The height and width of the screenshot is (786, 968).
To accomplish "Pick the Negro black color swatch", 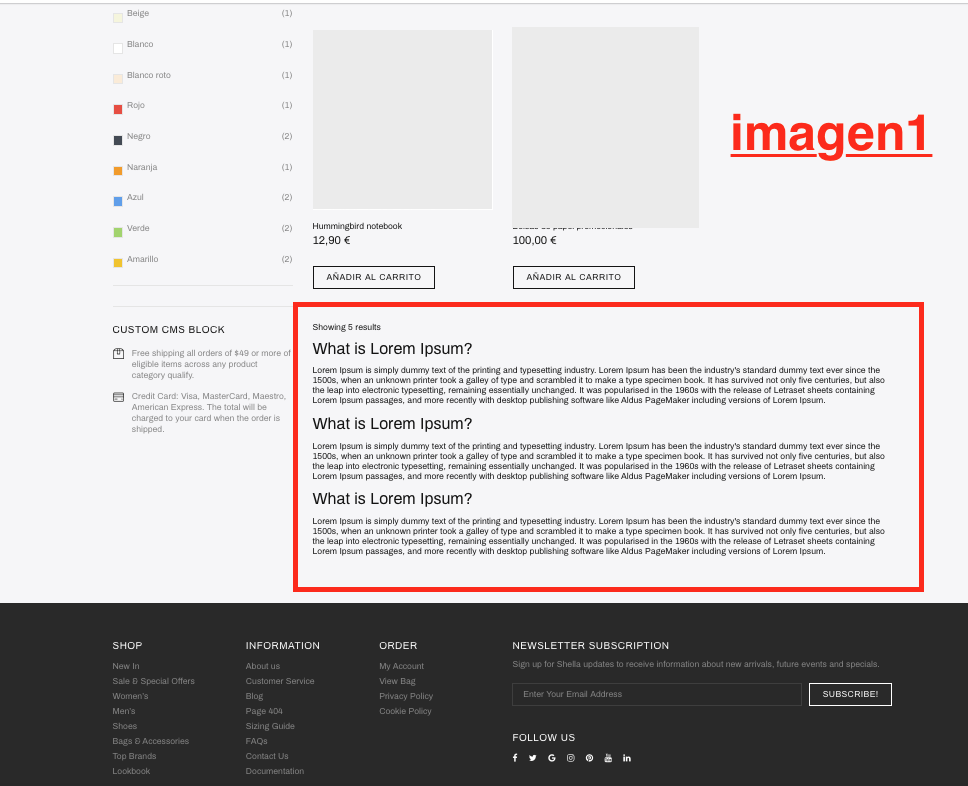I will pos(118,141).
